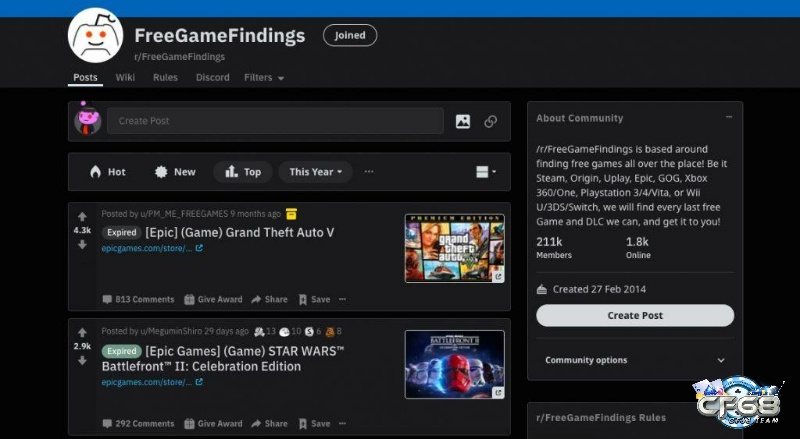Open the Battlefront II thumbnail image

(x=455, y=364)
